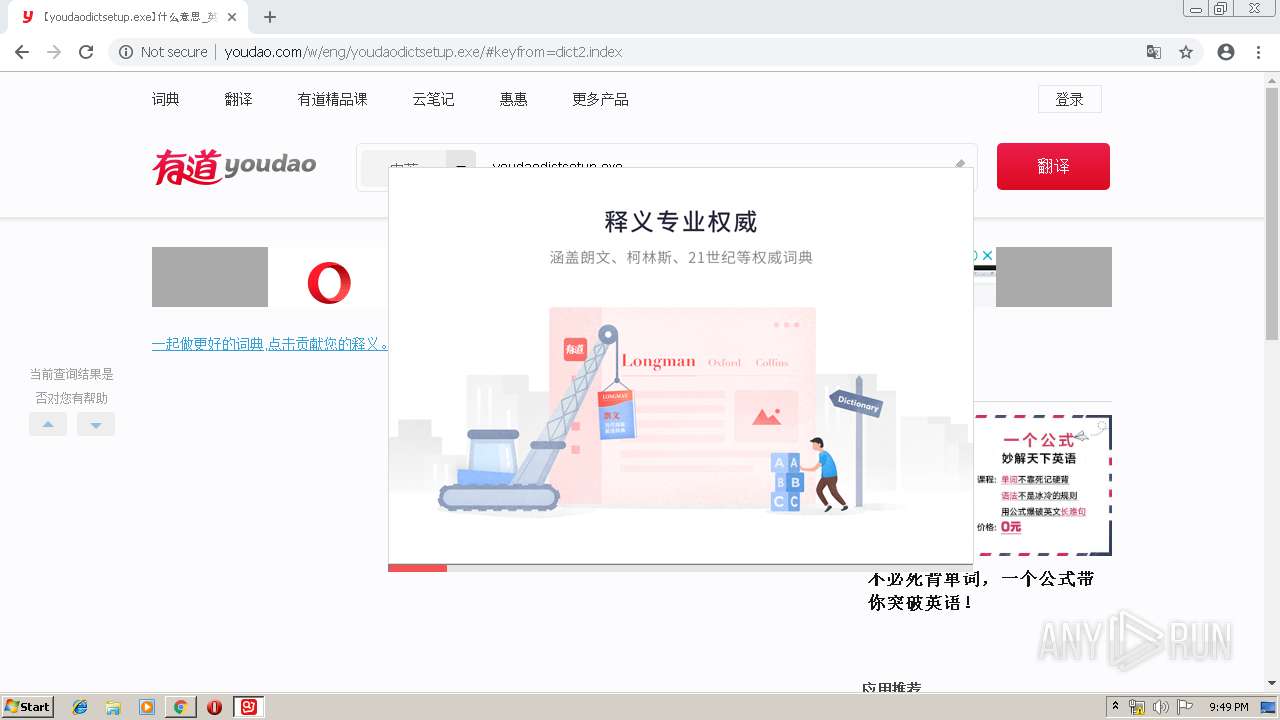This screenshot has height=720, width=1280.
Task: Show hidden system tray icons
Action: pos(1115,707)
